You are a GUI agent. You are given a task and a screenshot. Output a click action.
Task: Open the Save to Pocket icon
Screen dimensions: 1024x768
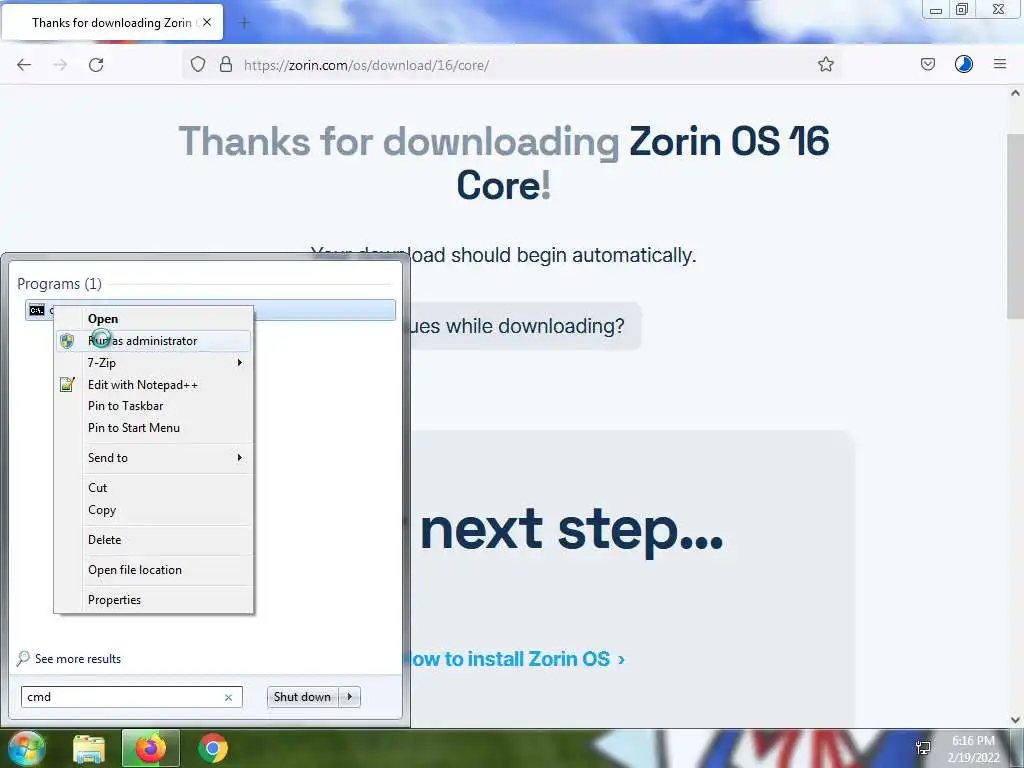click(x=927, y=64)
